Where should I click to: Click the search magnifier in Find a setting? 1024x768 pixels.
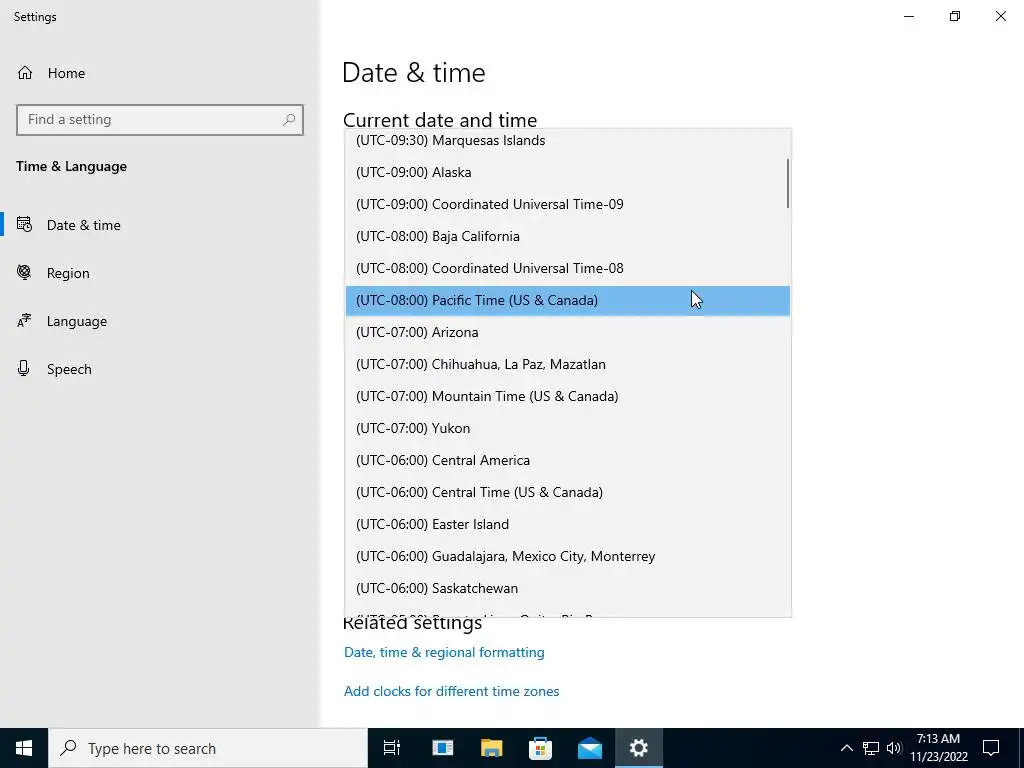click(x=289, y=120)
